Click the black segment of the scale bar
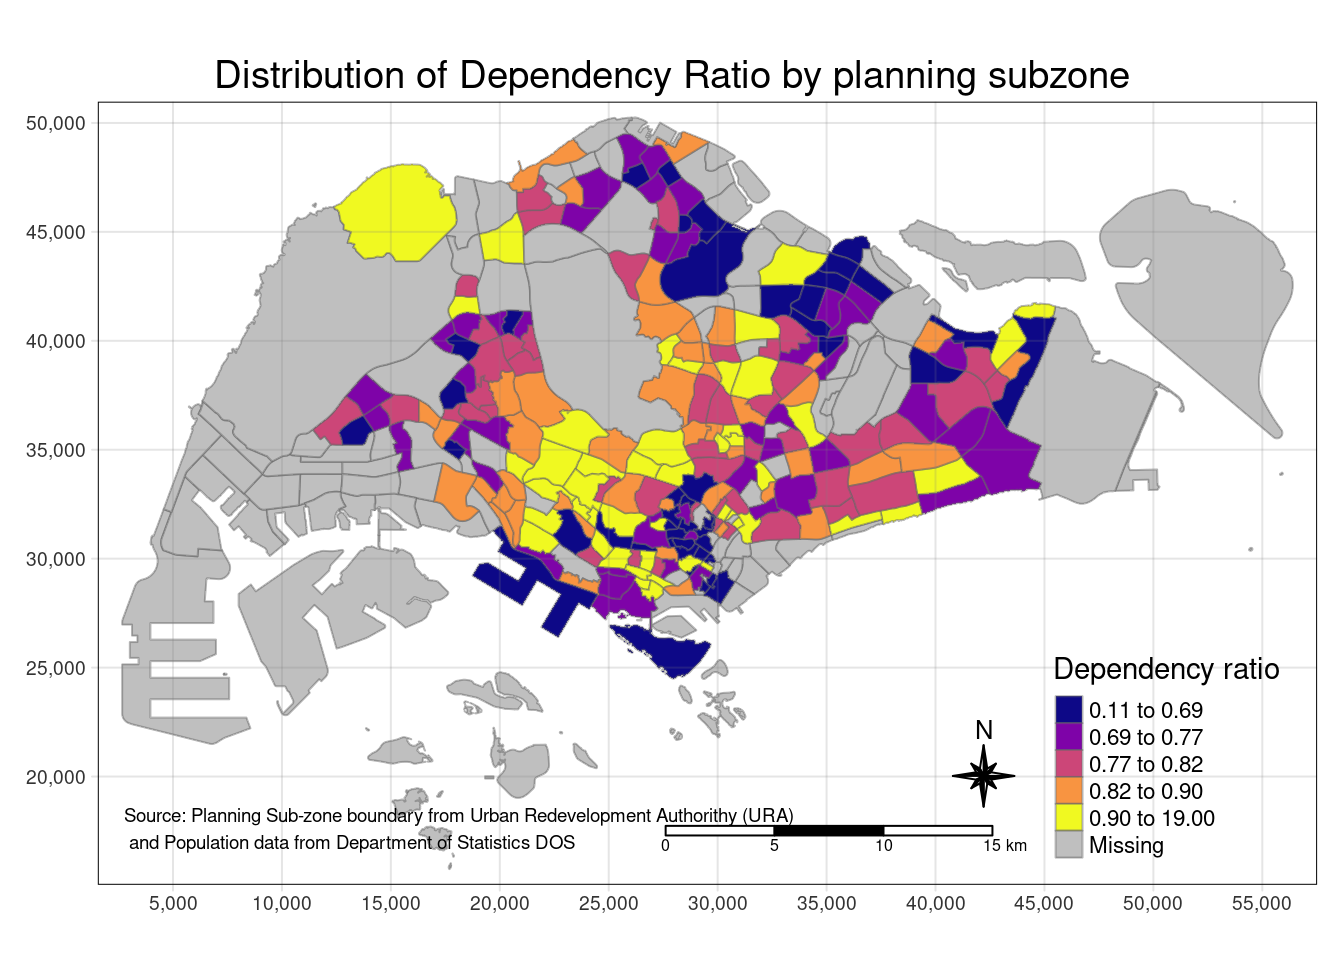Screen dimensions: 1344x960 828,830
